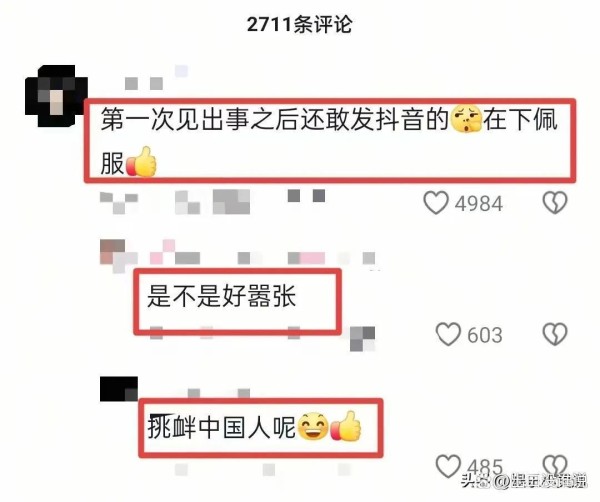The image size is (600, 502).
Task: Select the comment '是不是好嚣张'
Action: 222,296
